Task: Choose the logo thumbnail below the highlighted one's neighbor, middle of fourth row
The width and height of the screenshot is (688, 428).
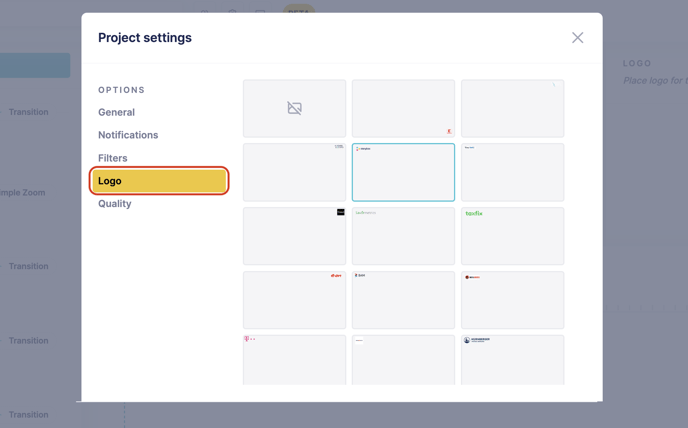Action: coord(403,300)
